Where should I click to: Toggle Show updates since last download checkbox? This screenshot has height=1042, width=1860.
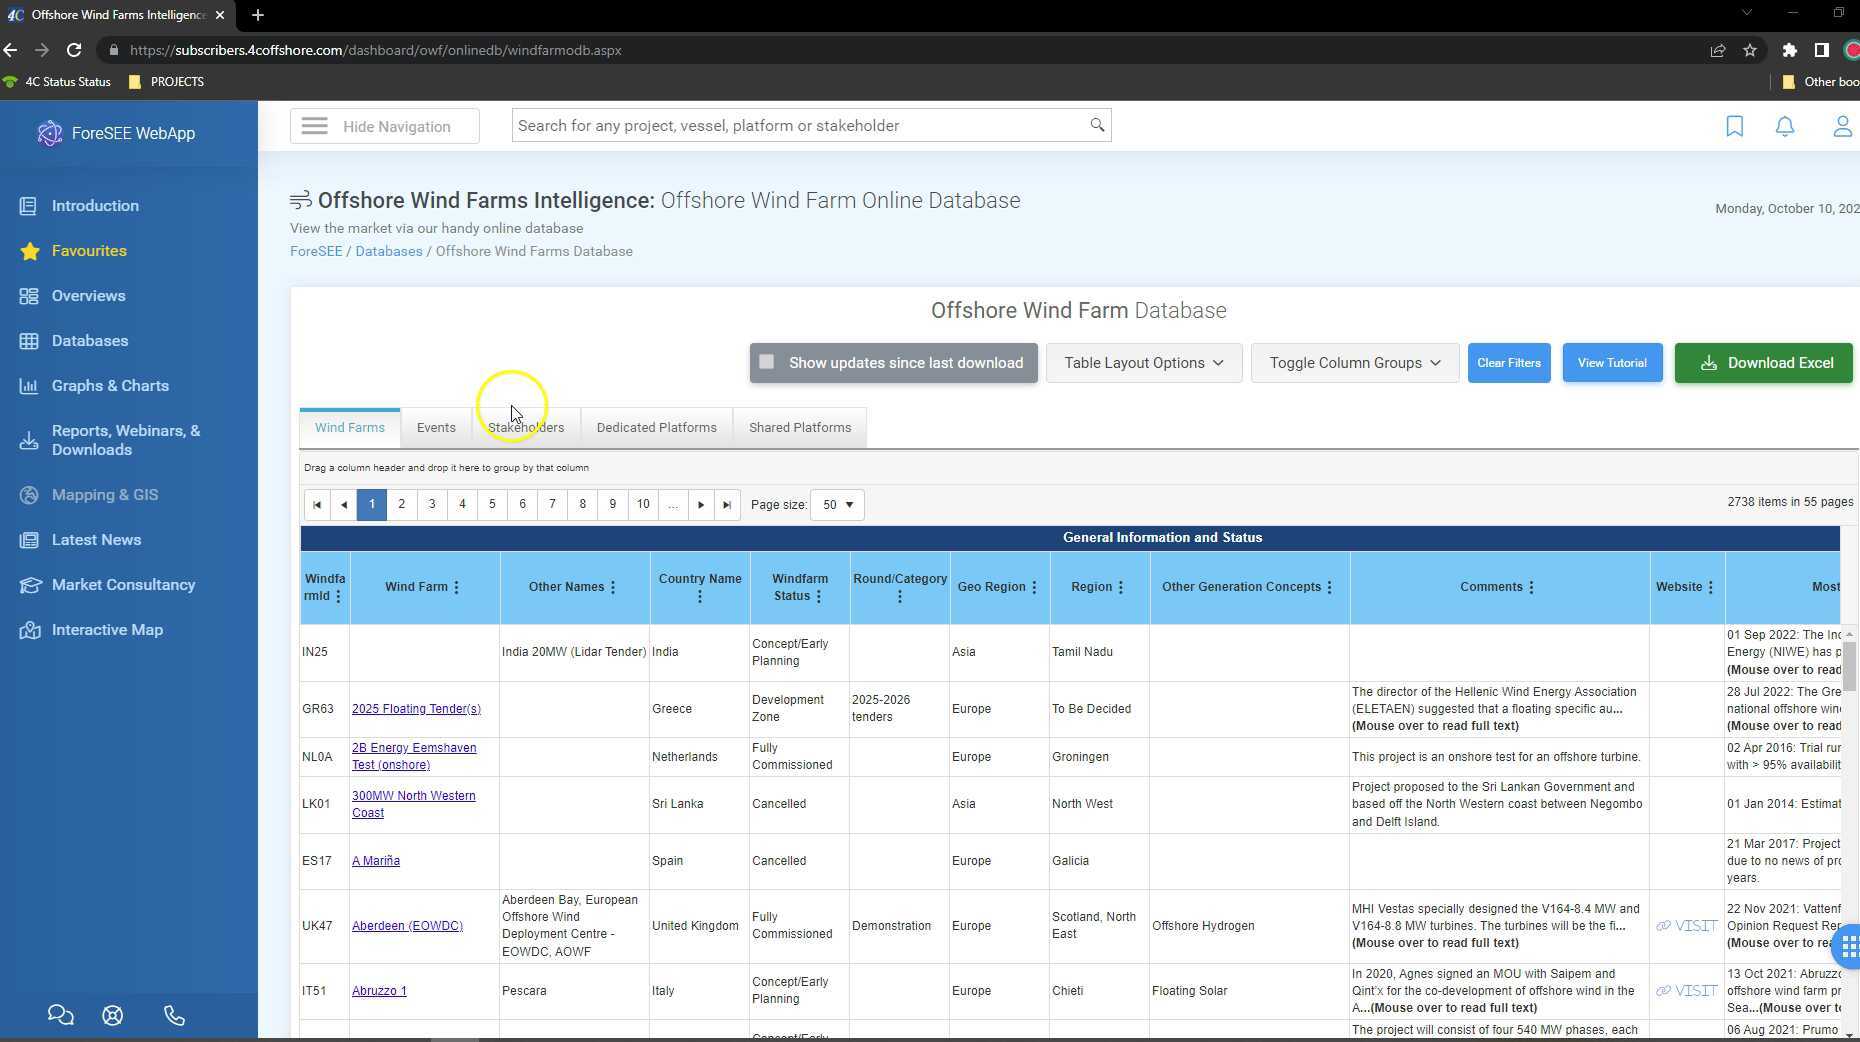coord(767,362)
